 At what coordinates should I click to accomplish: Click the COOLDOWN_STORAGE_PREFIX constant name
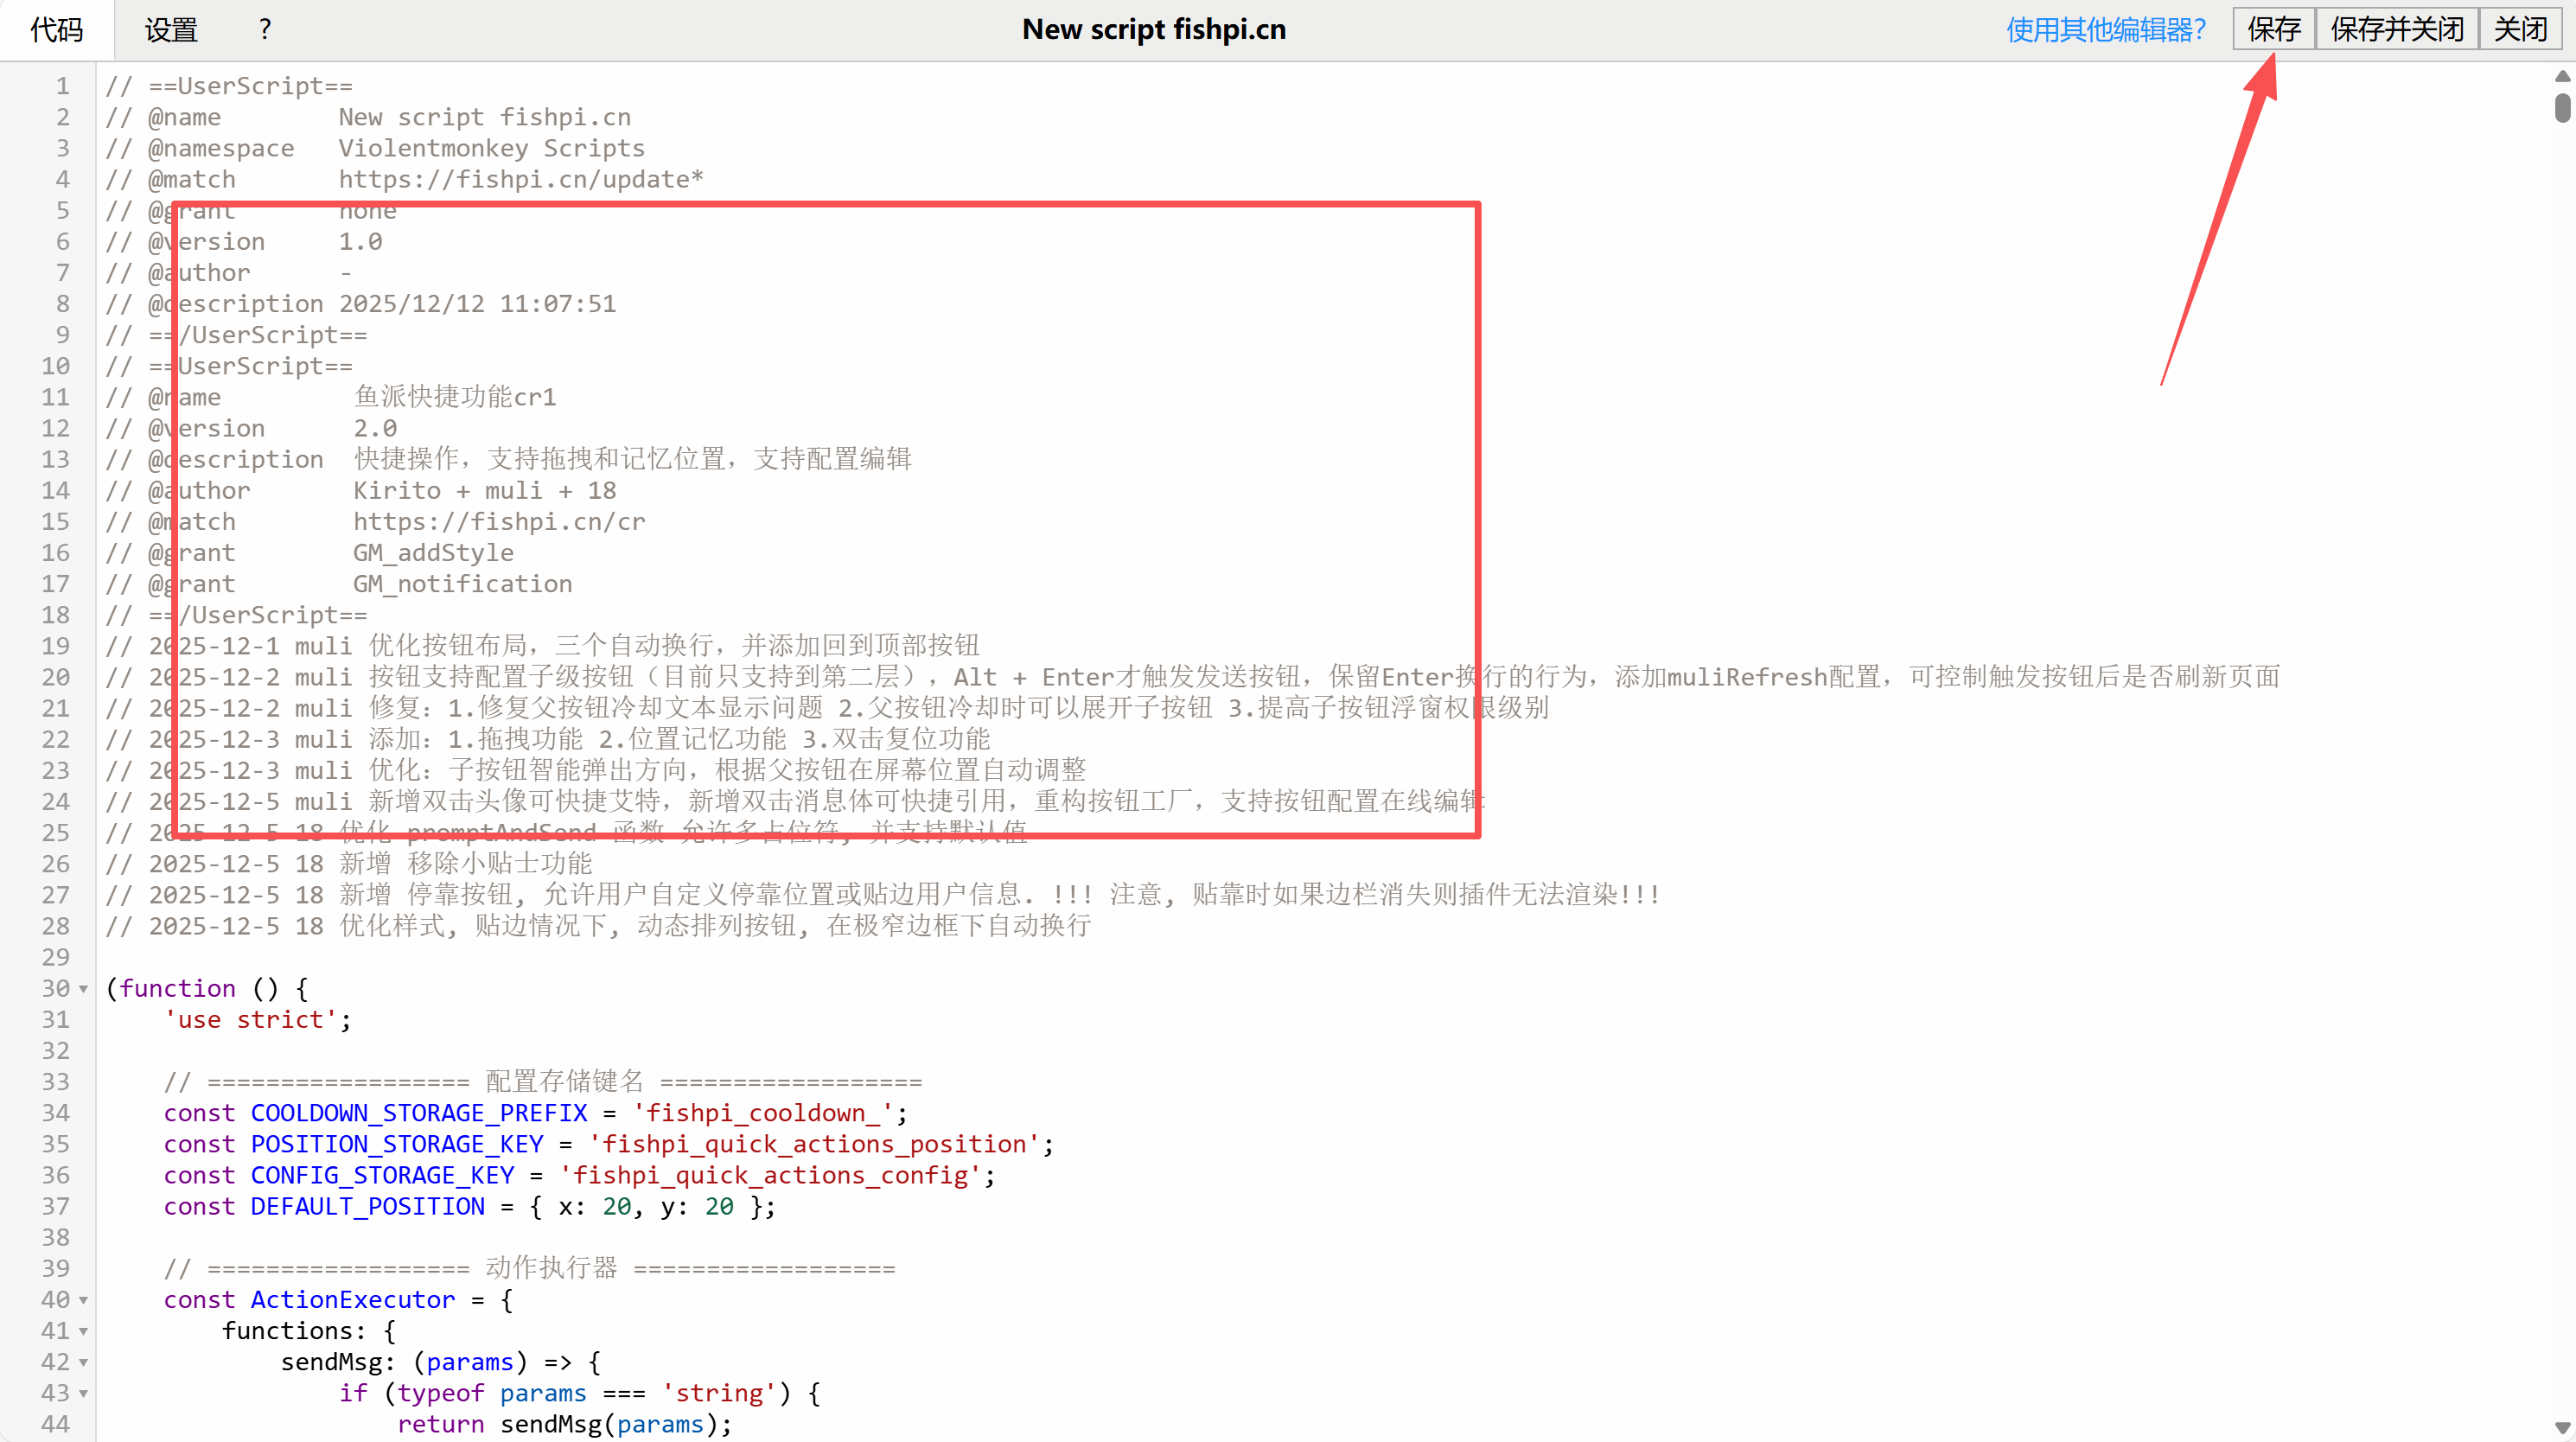coord(418,1113)
